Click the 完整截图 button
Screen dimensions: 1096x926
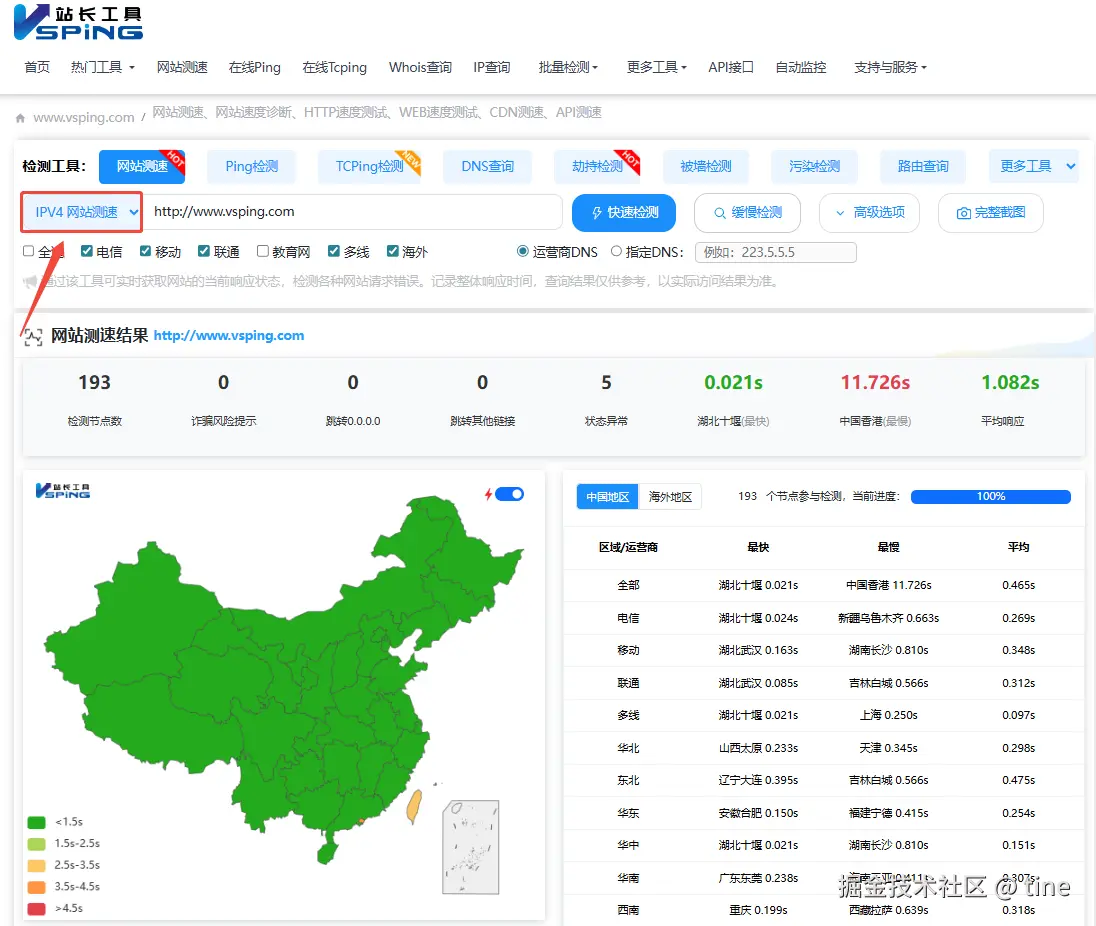tap(990, 212)
